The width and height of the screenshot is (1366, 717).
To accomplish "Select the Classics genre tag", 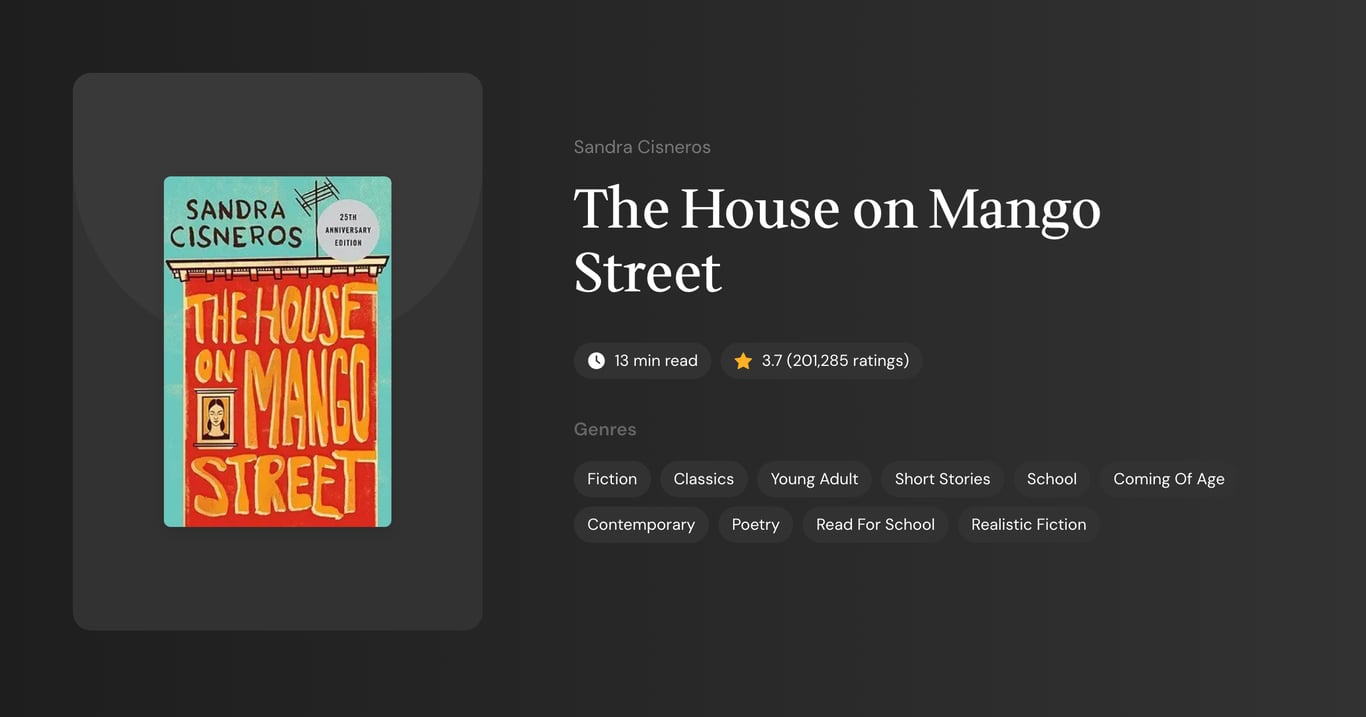I will pyautogui.click(x=703, y=479).
